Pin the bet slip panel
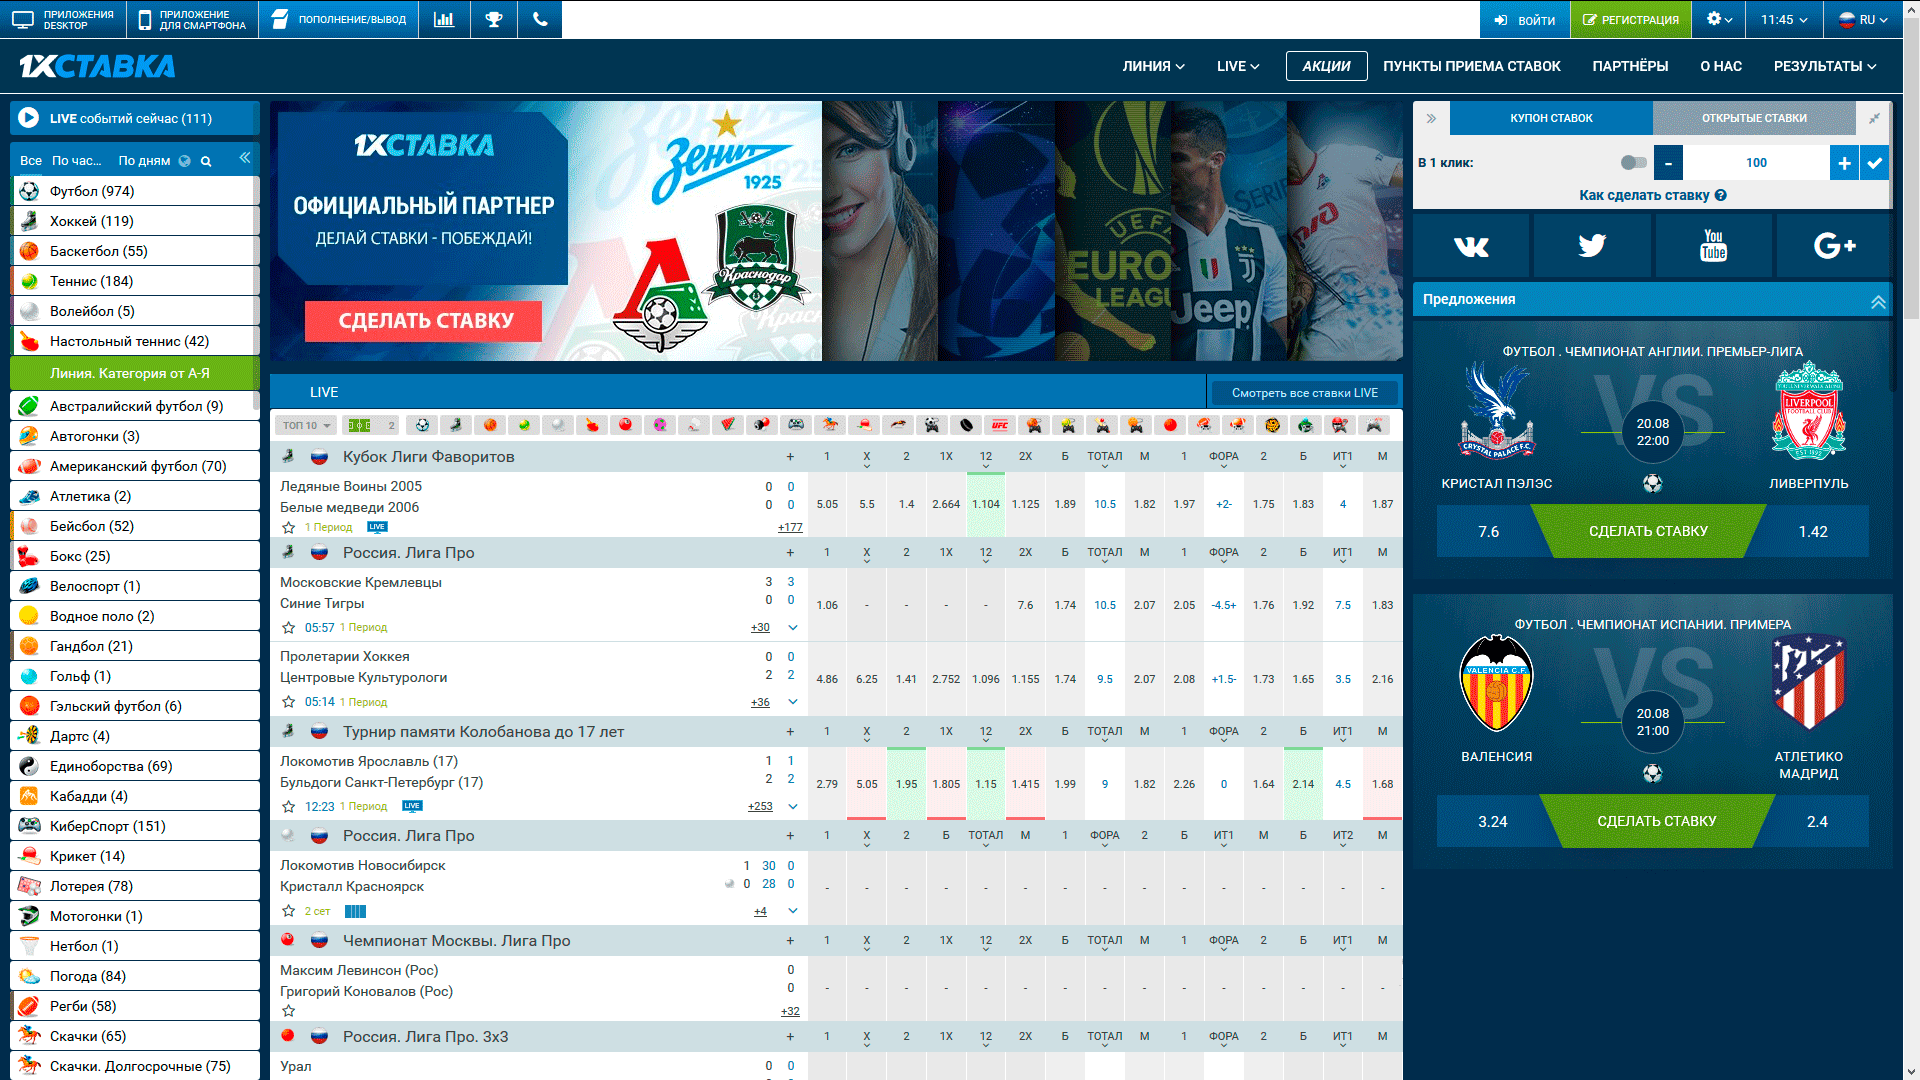This screenshot has height=1080, width=1920. click(x=1874, y=118)
